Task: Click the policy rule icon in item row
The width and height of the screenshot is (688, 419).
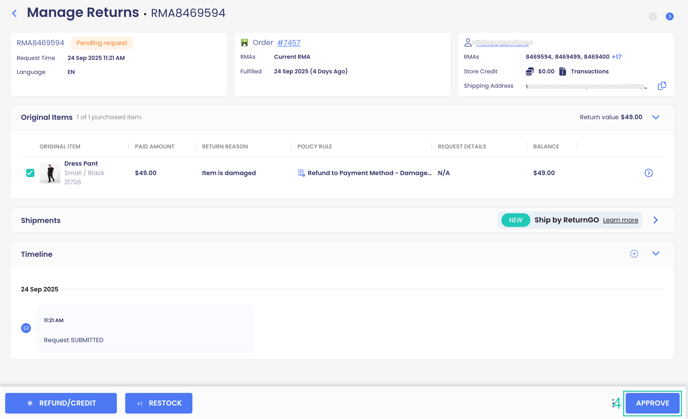Action: pos(301,173)
